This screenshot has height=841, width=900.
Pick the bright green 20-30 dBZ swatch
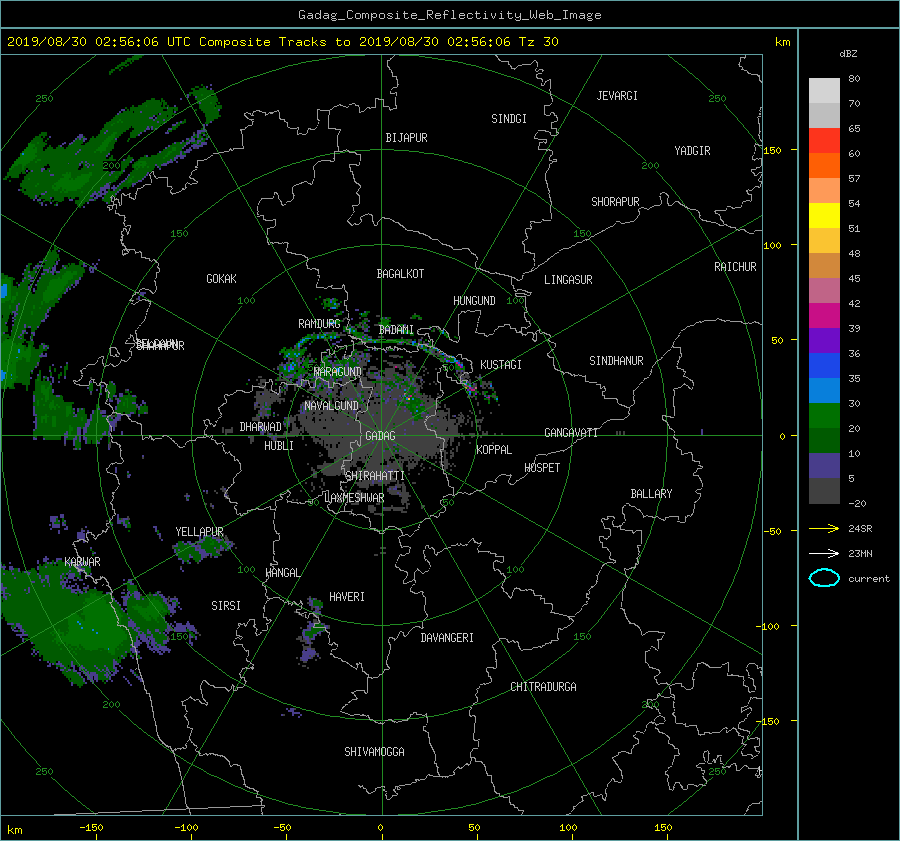point(824,416)
